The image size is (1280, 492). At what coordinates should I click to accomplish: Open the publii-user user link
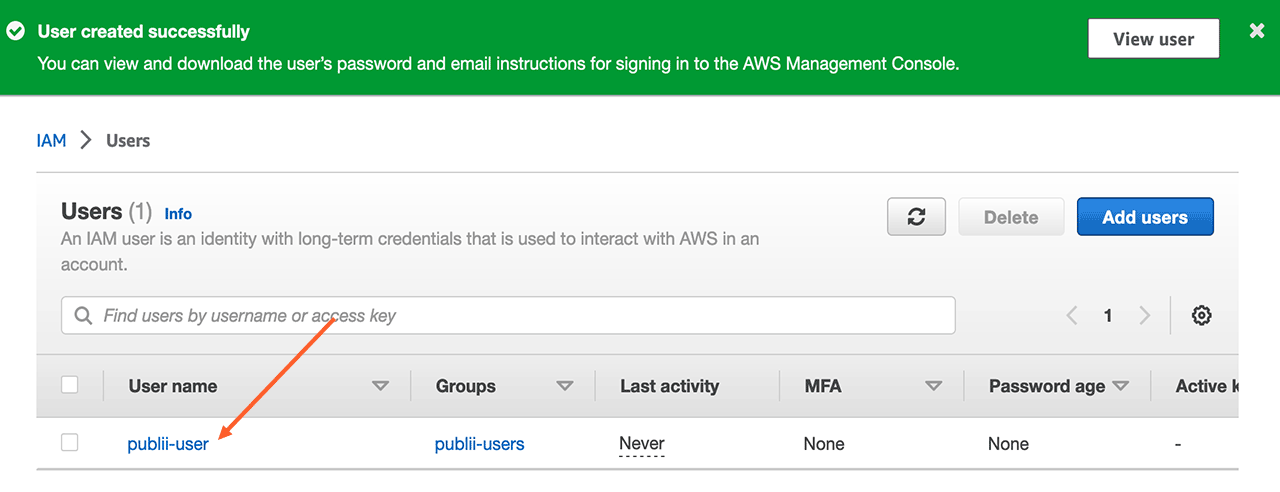[168, 444]
